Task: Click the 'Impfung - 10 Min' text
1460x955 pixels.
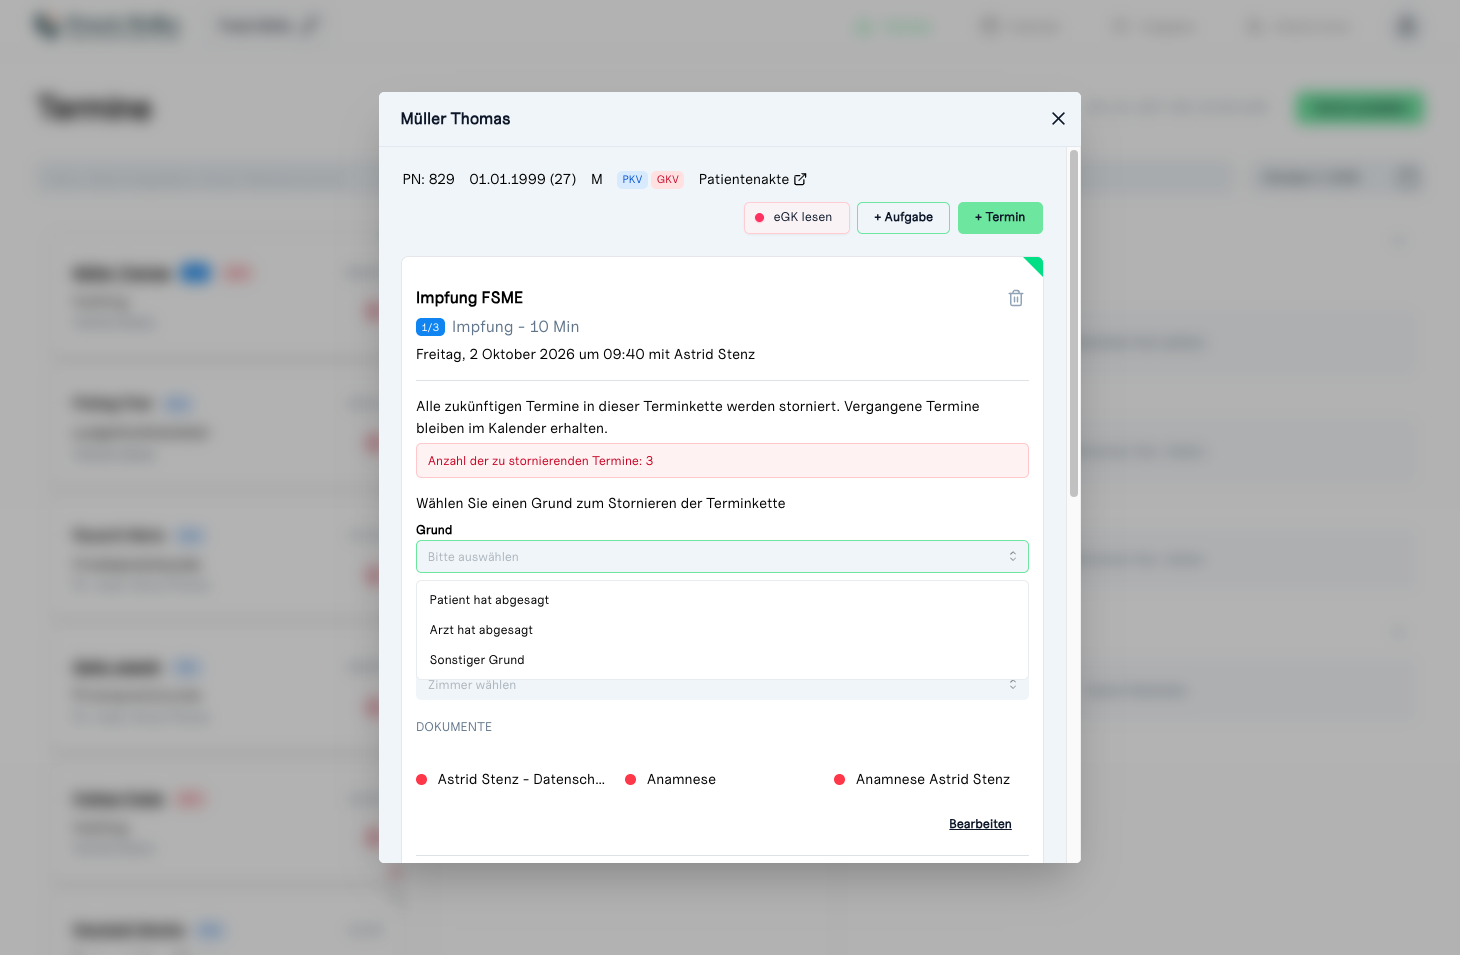Action: click(515, 327)
